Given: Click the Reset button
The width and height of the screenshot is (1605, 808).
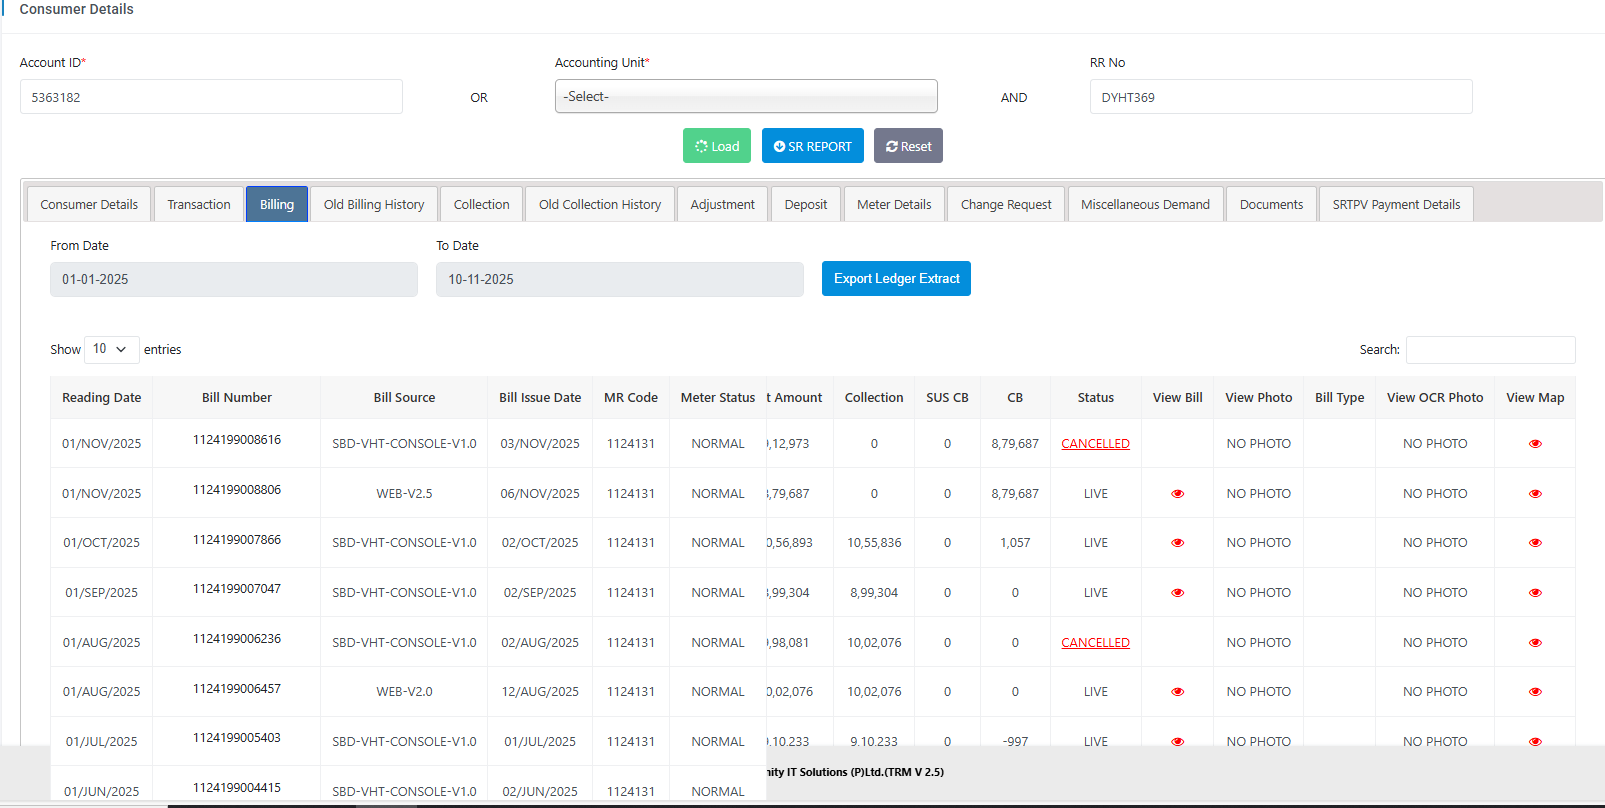Looking at the screenshot, I should click(x=907, y=146).
